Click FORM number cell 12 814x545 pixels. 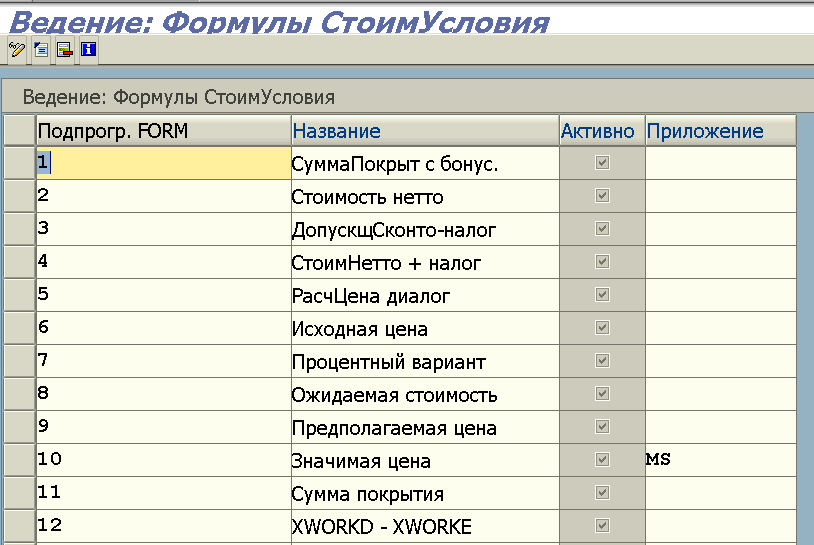(164, 526)
